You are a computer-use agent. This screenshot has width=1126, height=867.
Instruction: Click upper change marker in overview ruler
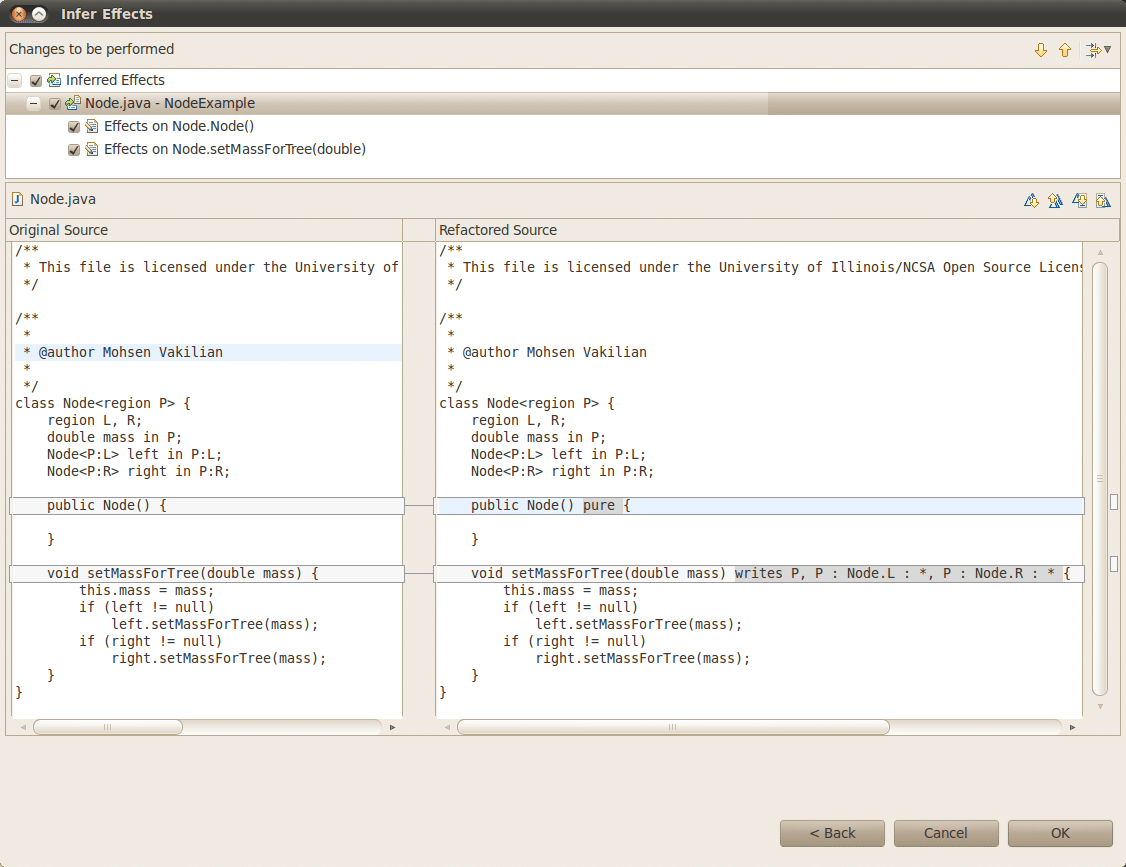(1114, 502)
